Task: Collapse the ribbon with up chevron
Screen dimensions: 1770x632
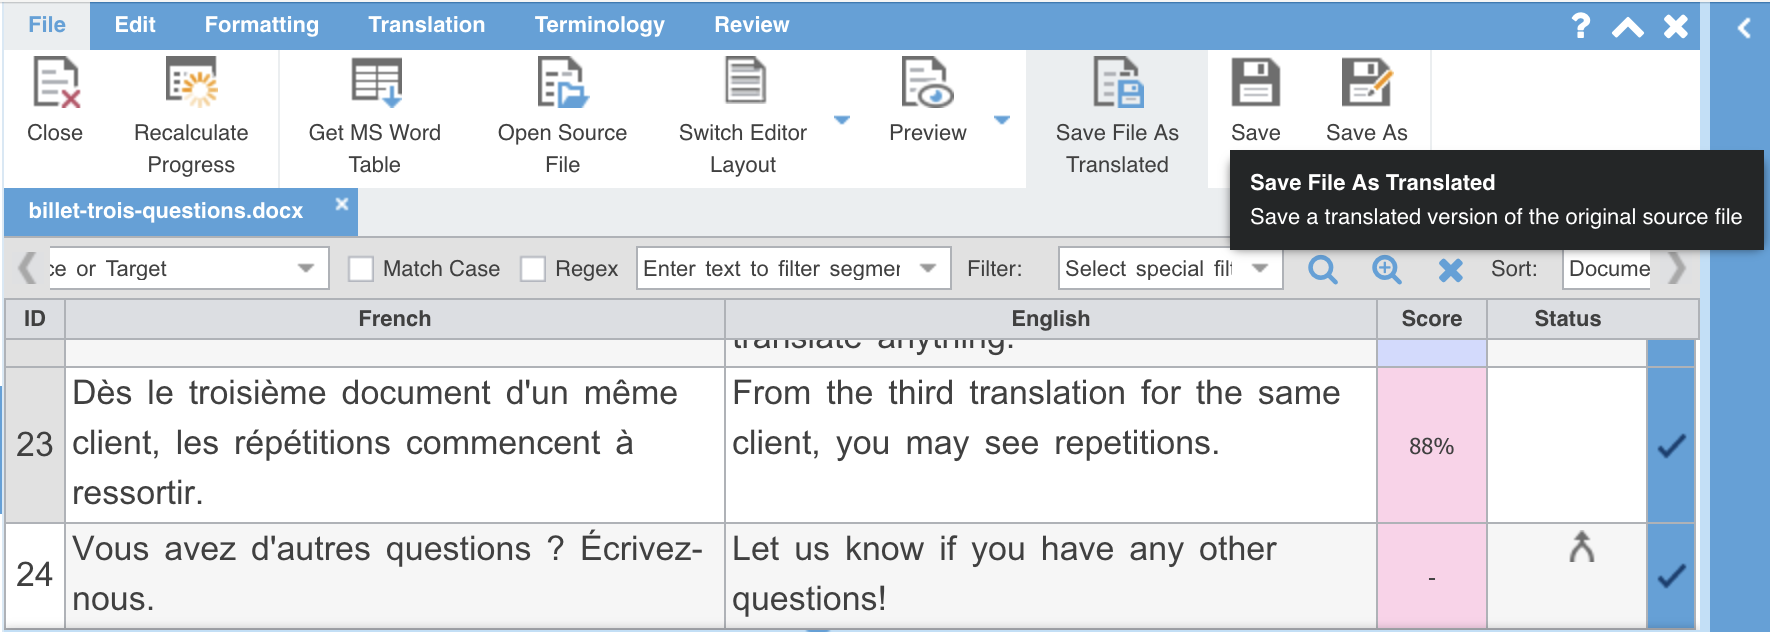Action: pos(1628,27)
